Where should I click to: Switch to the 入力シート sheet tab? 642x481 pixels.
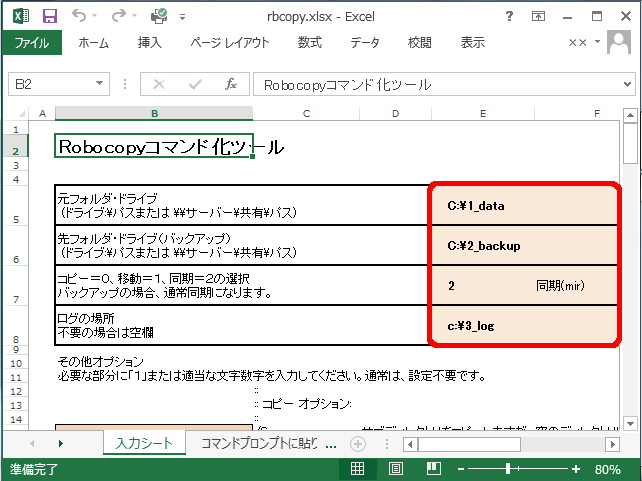(144, 443)
